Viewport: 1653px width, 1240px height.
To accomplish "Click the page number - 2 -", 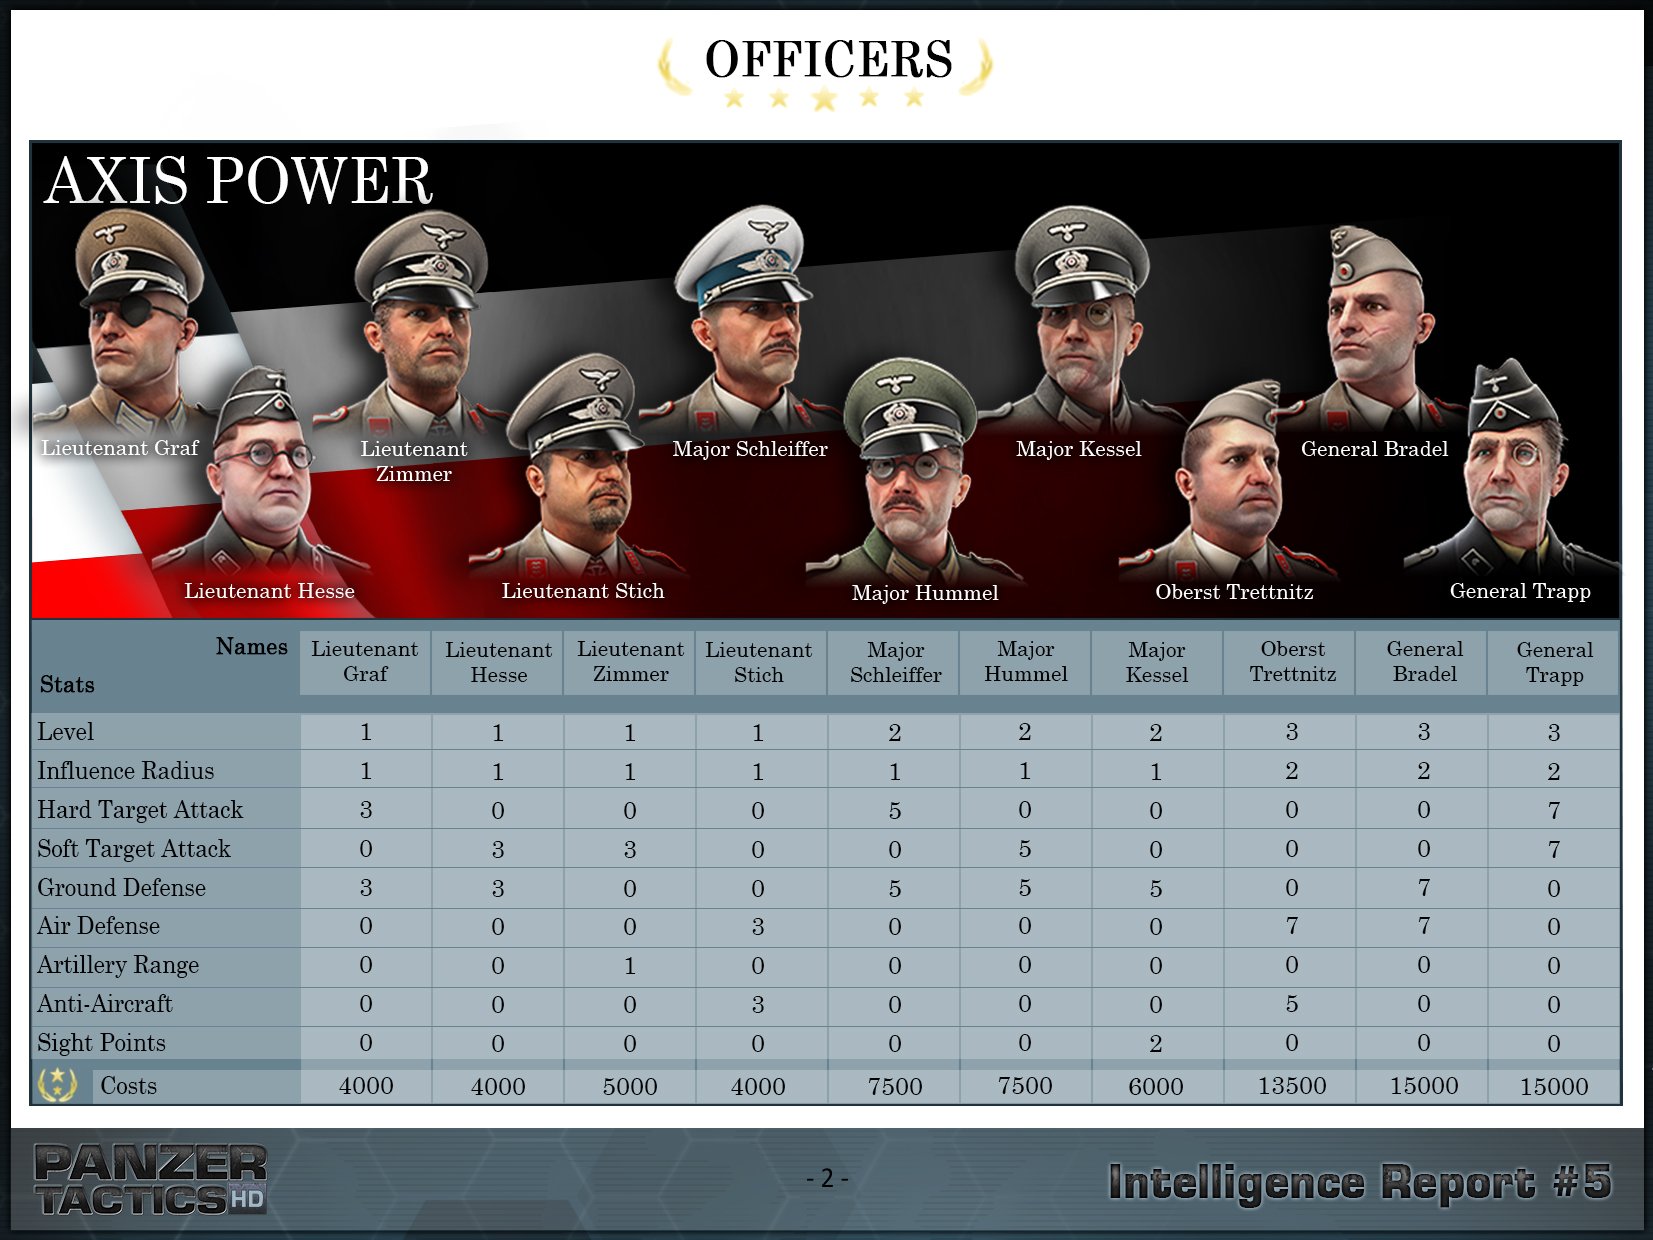I will (827, 1178).
